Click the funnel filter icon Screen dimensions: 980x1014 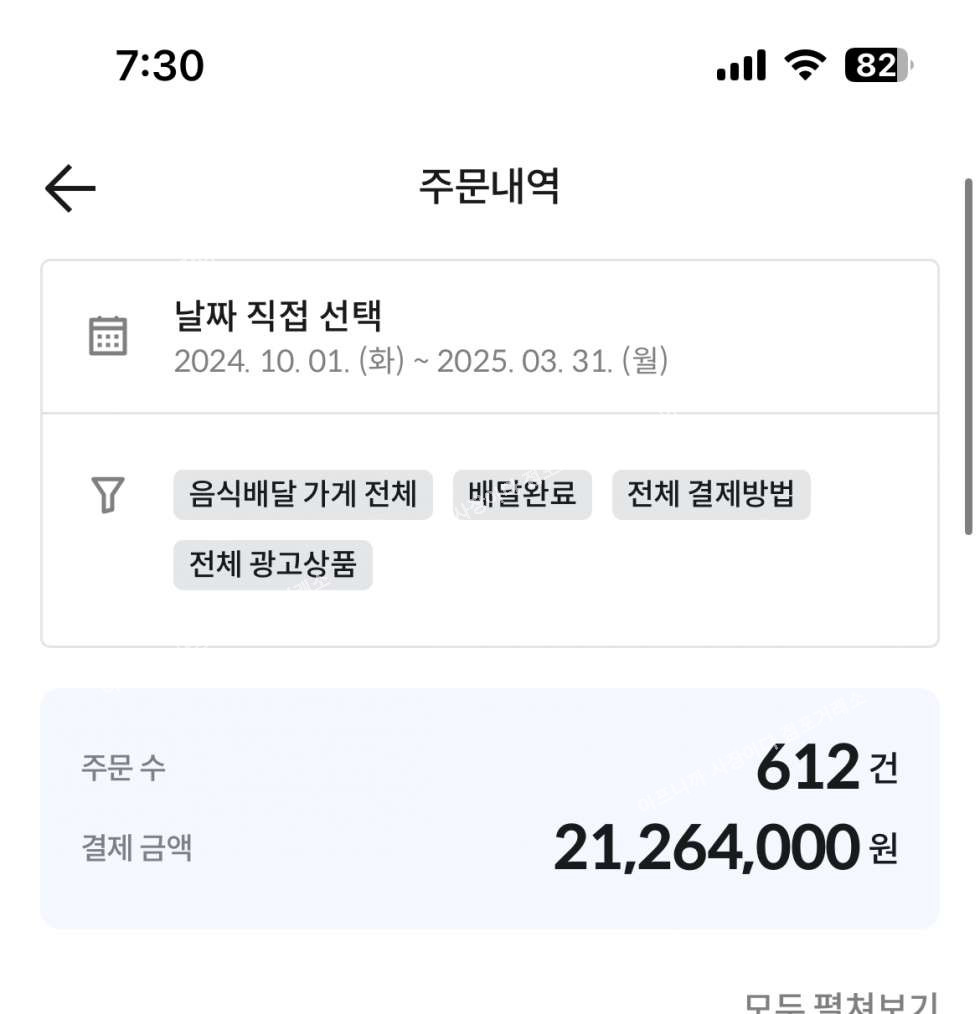pos(108,494)
